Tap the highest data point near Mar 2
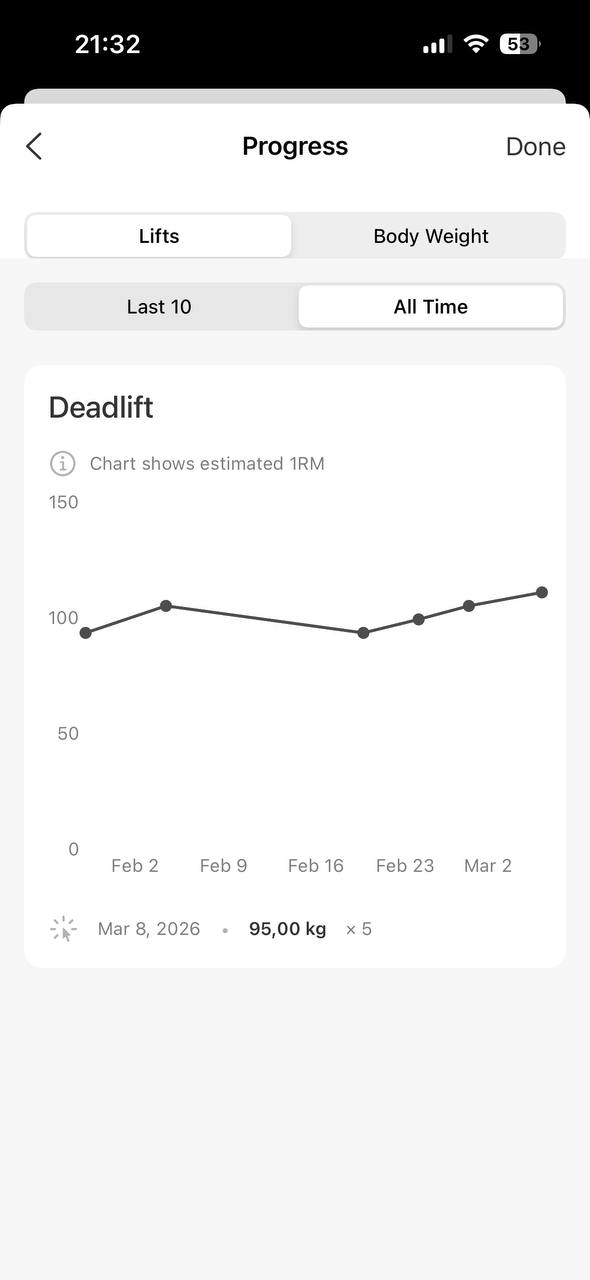 coord(542,592)
